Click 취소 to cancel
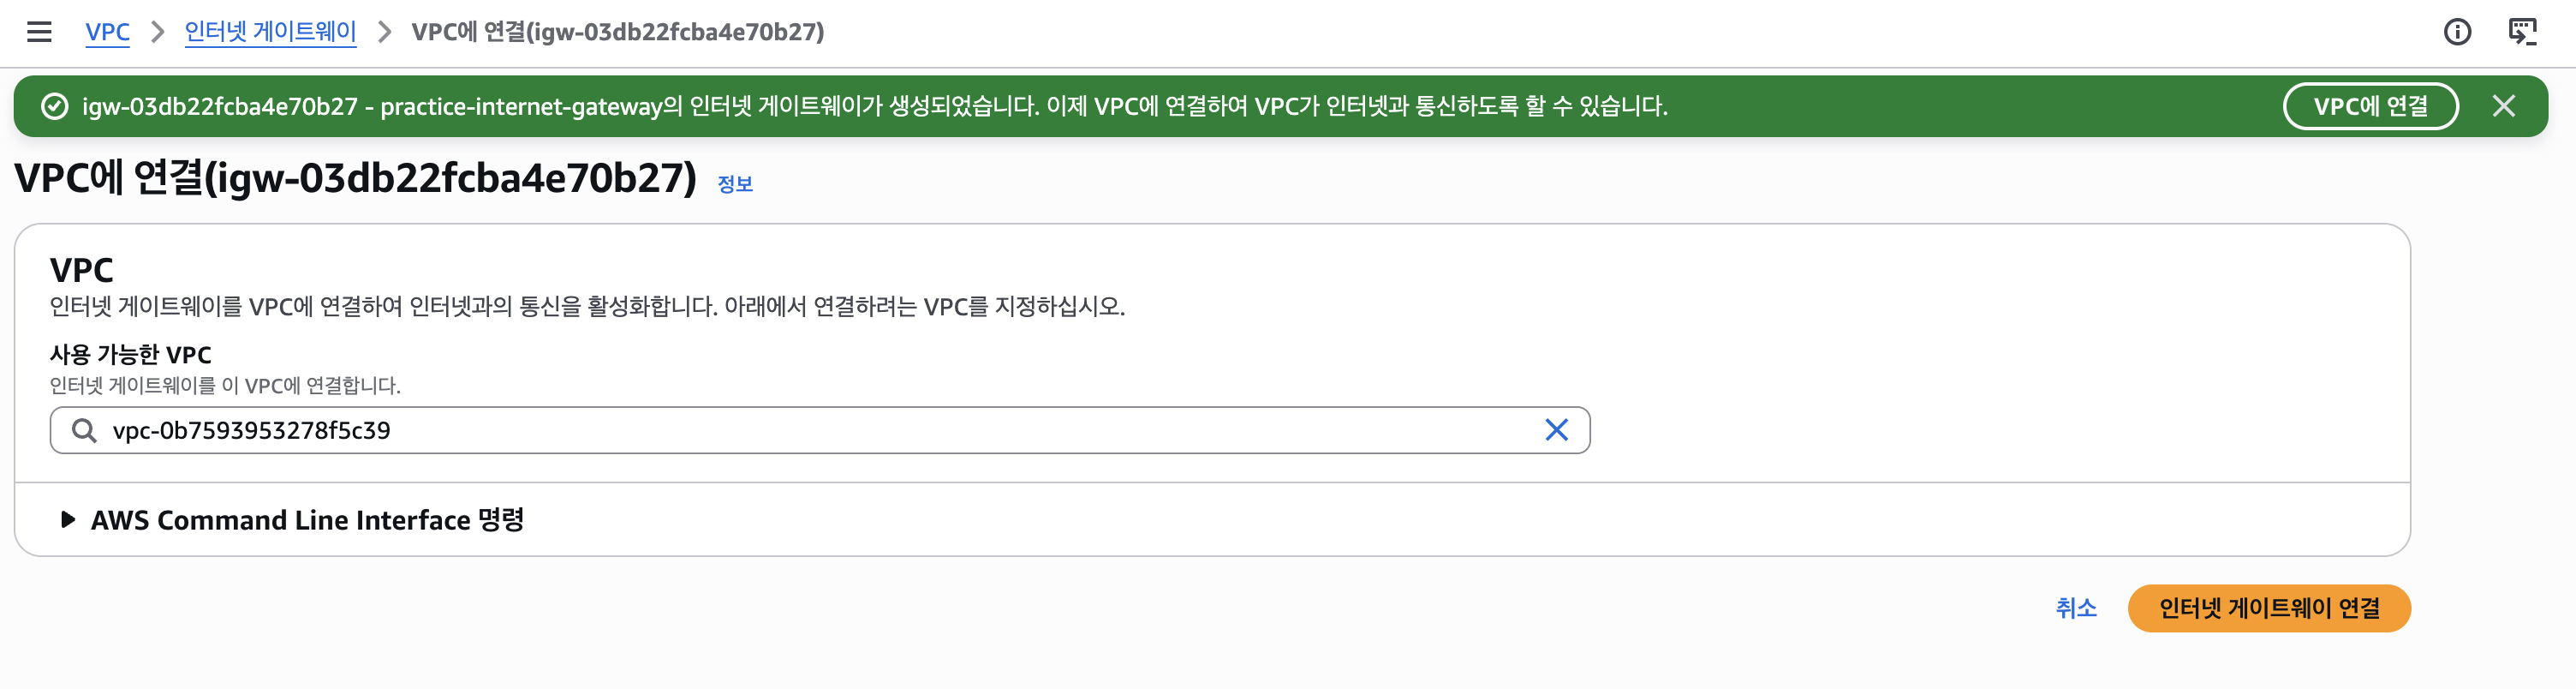The height and width of the screenshot is (689, 2576). 2076,608
